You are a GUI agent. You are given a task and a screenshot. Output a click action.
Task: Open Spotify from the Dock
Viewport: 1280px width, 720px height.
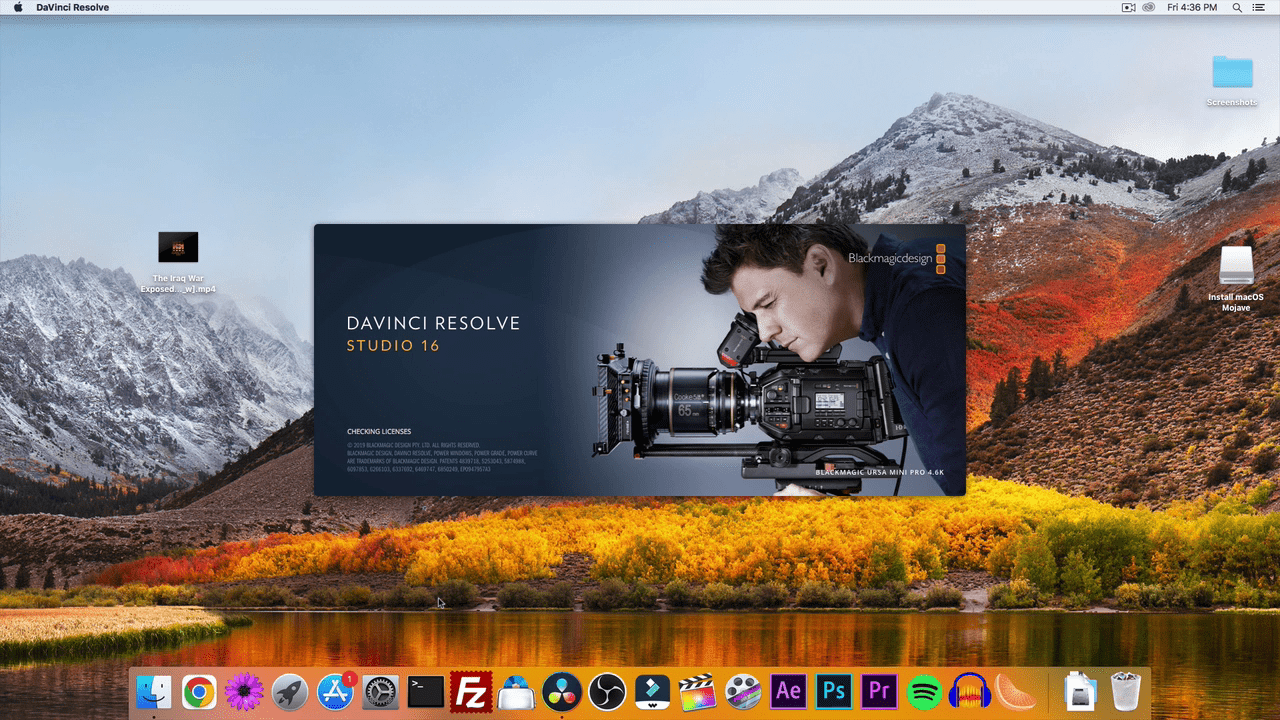[924, 691]
